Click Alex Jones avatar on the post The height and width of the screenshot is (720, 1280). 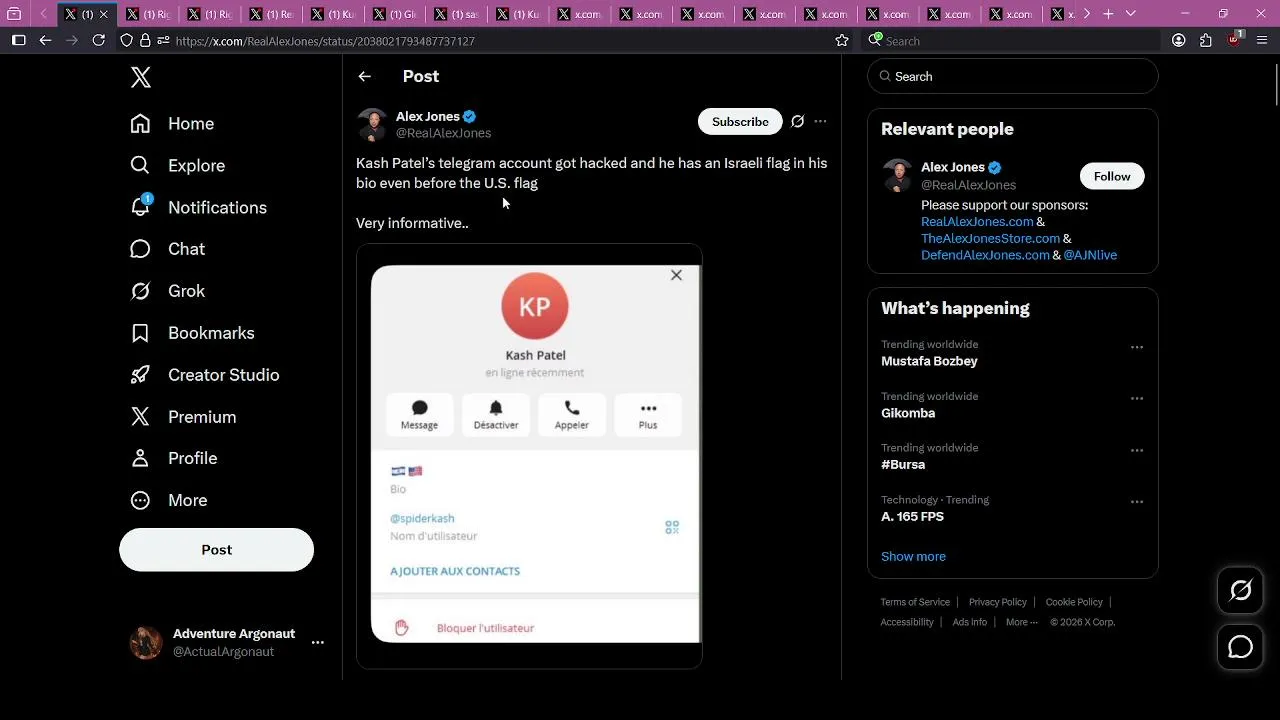point(372,125)
